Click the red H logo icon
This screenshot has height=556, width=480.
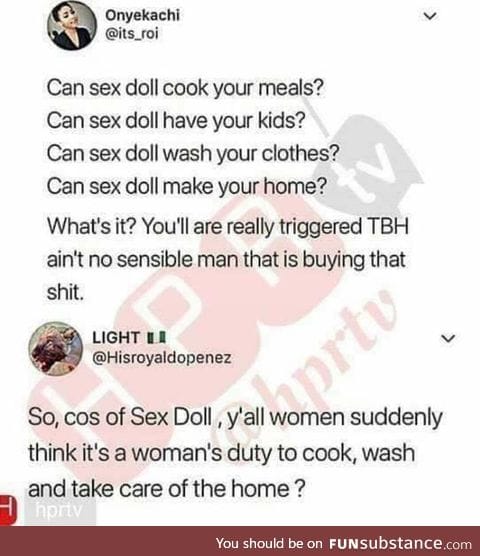point(8,510)
